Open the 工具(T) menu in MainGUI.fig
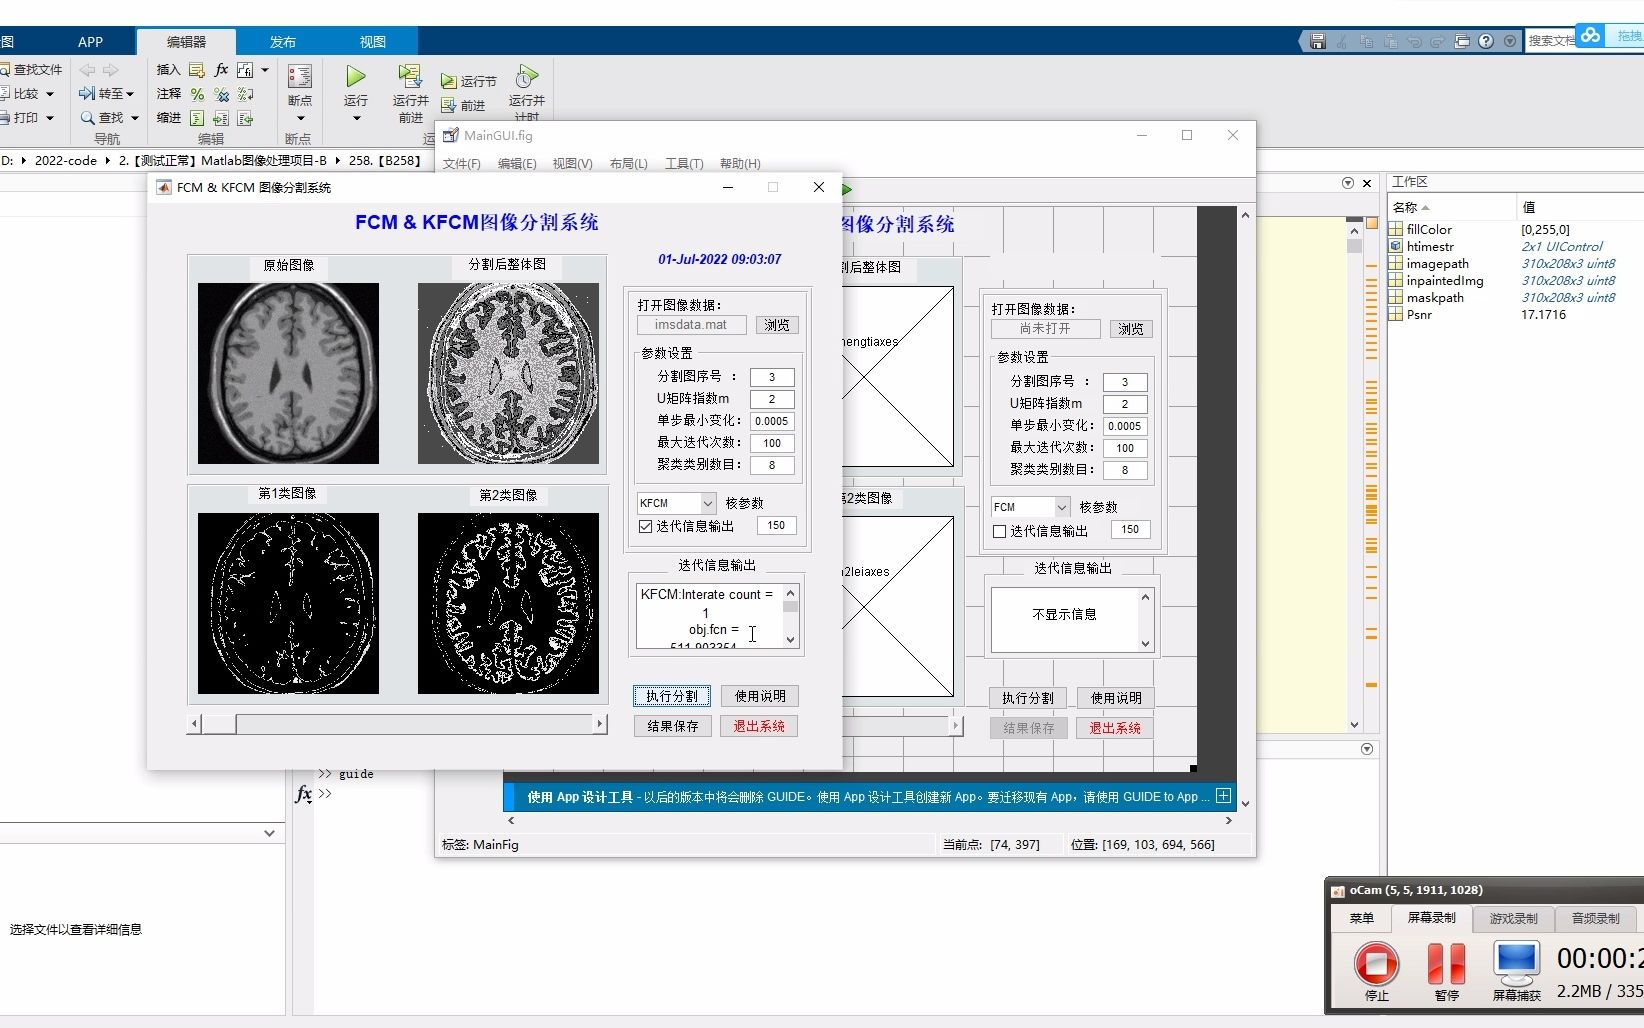Screen dimensions: 1644x1028 [684, 163]
